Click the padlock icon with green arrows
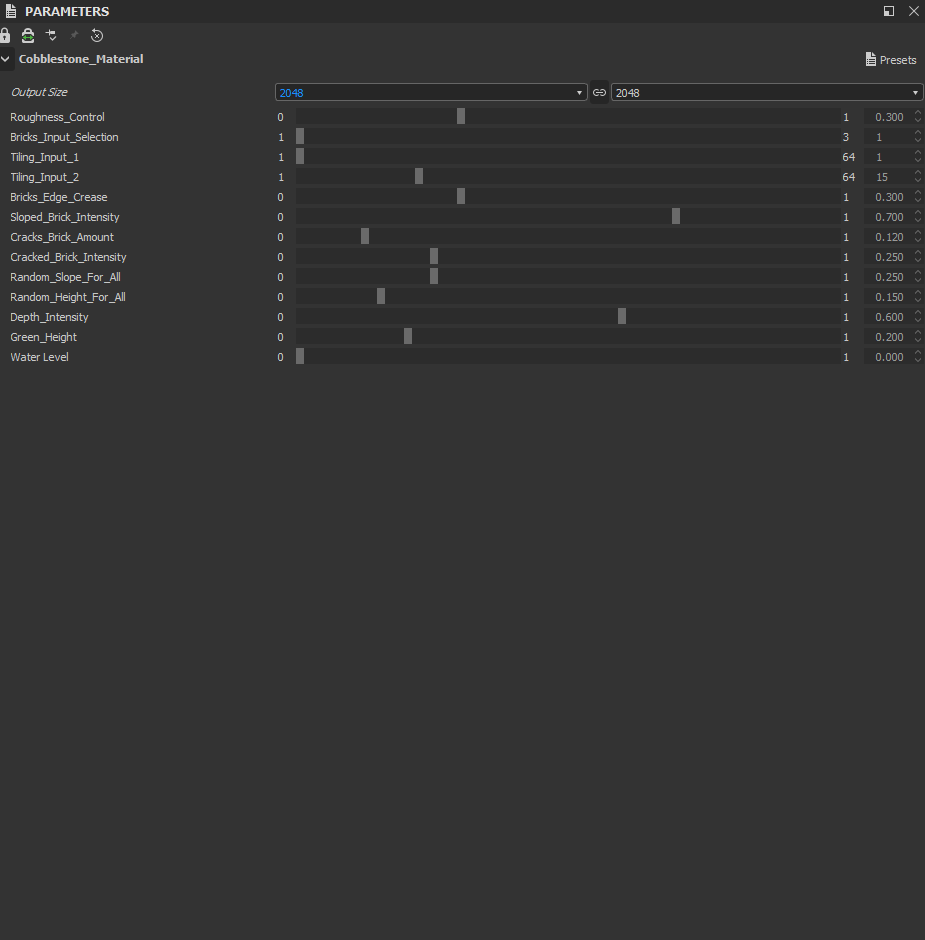The height and width of the screenshot is (940, 925). pyautogui.click(x=28, y=35)
